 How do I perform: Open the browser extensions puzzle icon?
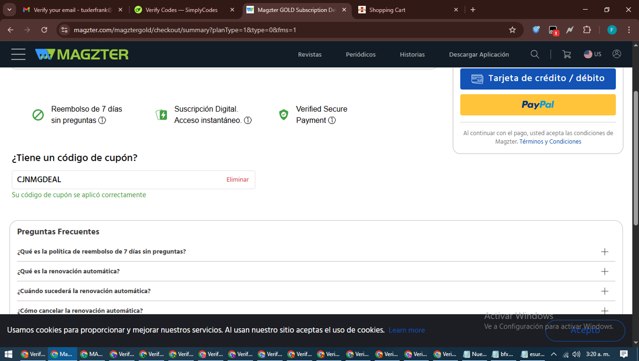(587, 30)
